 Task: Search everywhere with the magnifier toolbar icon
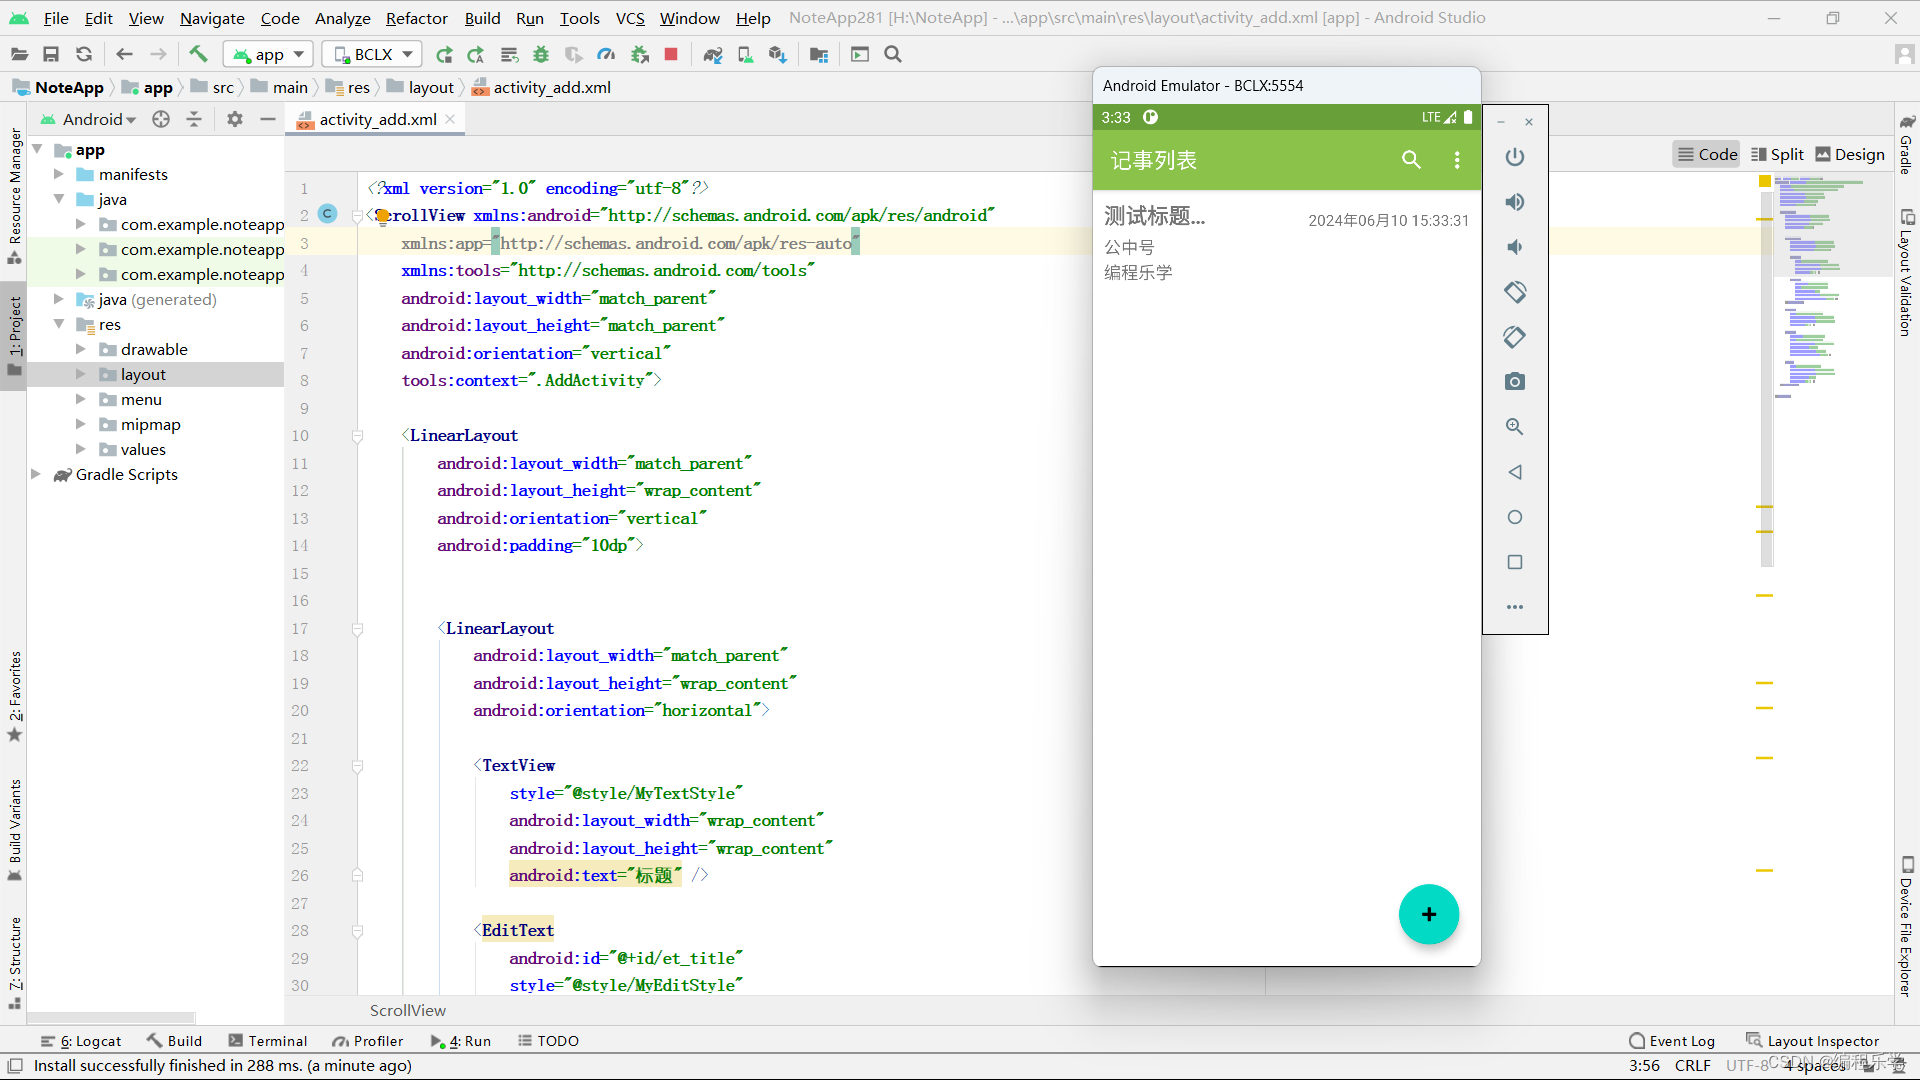coord(893,54)
